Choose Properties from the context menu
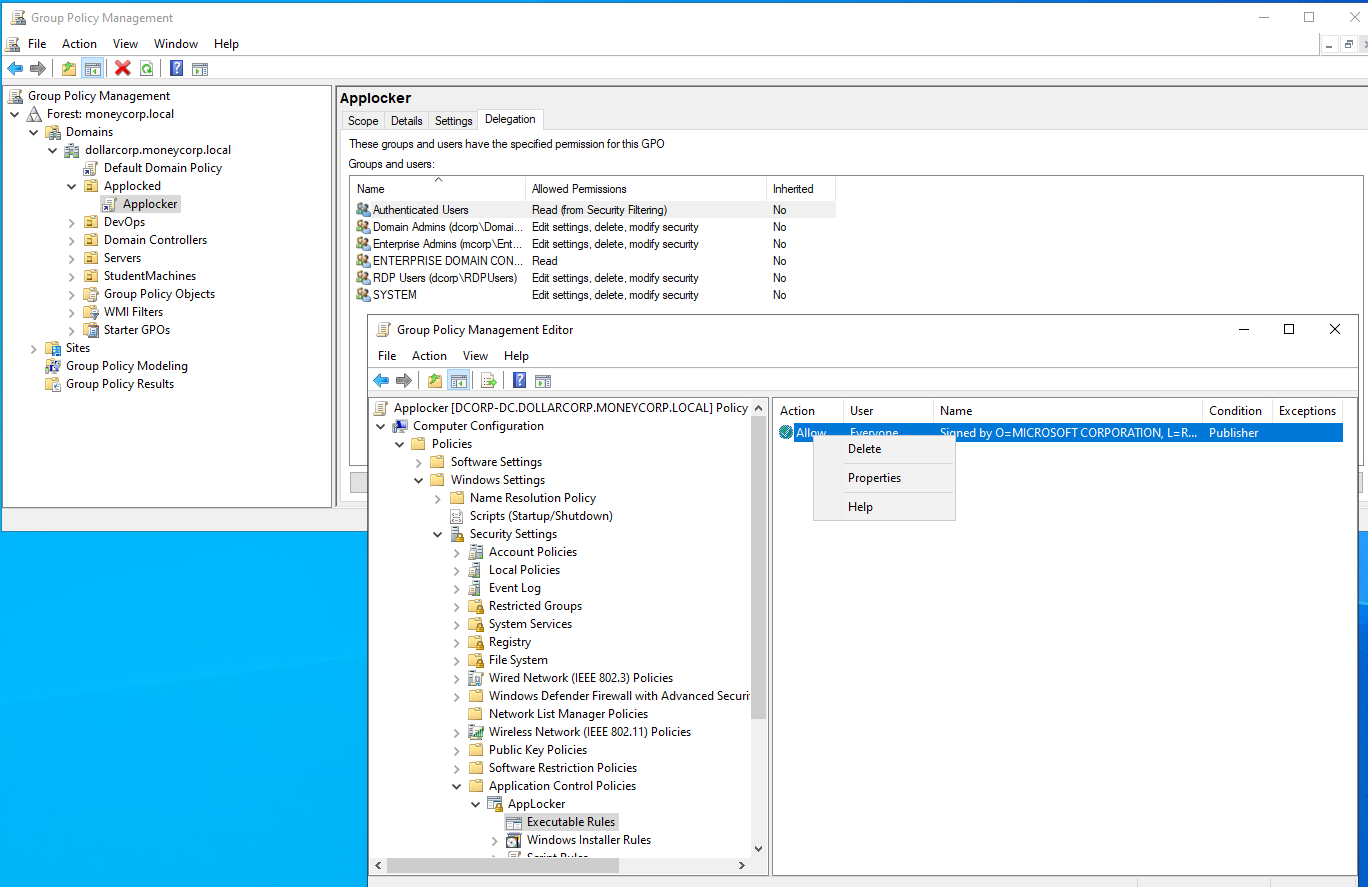The height and width of the screenshot is (887, 1368). [874, 478]
